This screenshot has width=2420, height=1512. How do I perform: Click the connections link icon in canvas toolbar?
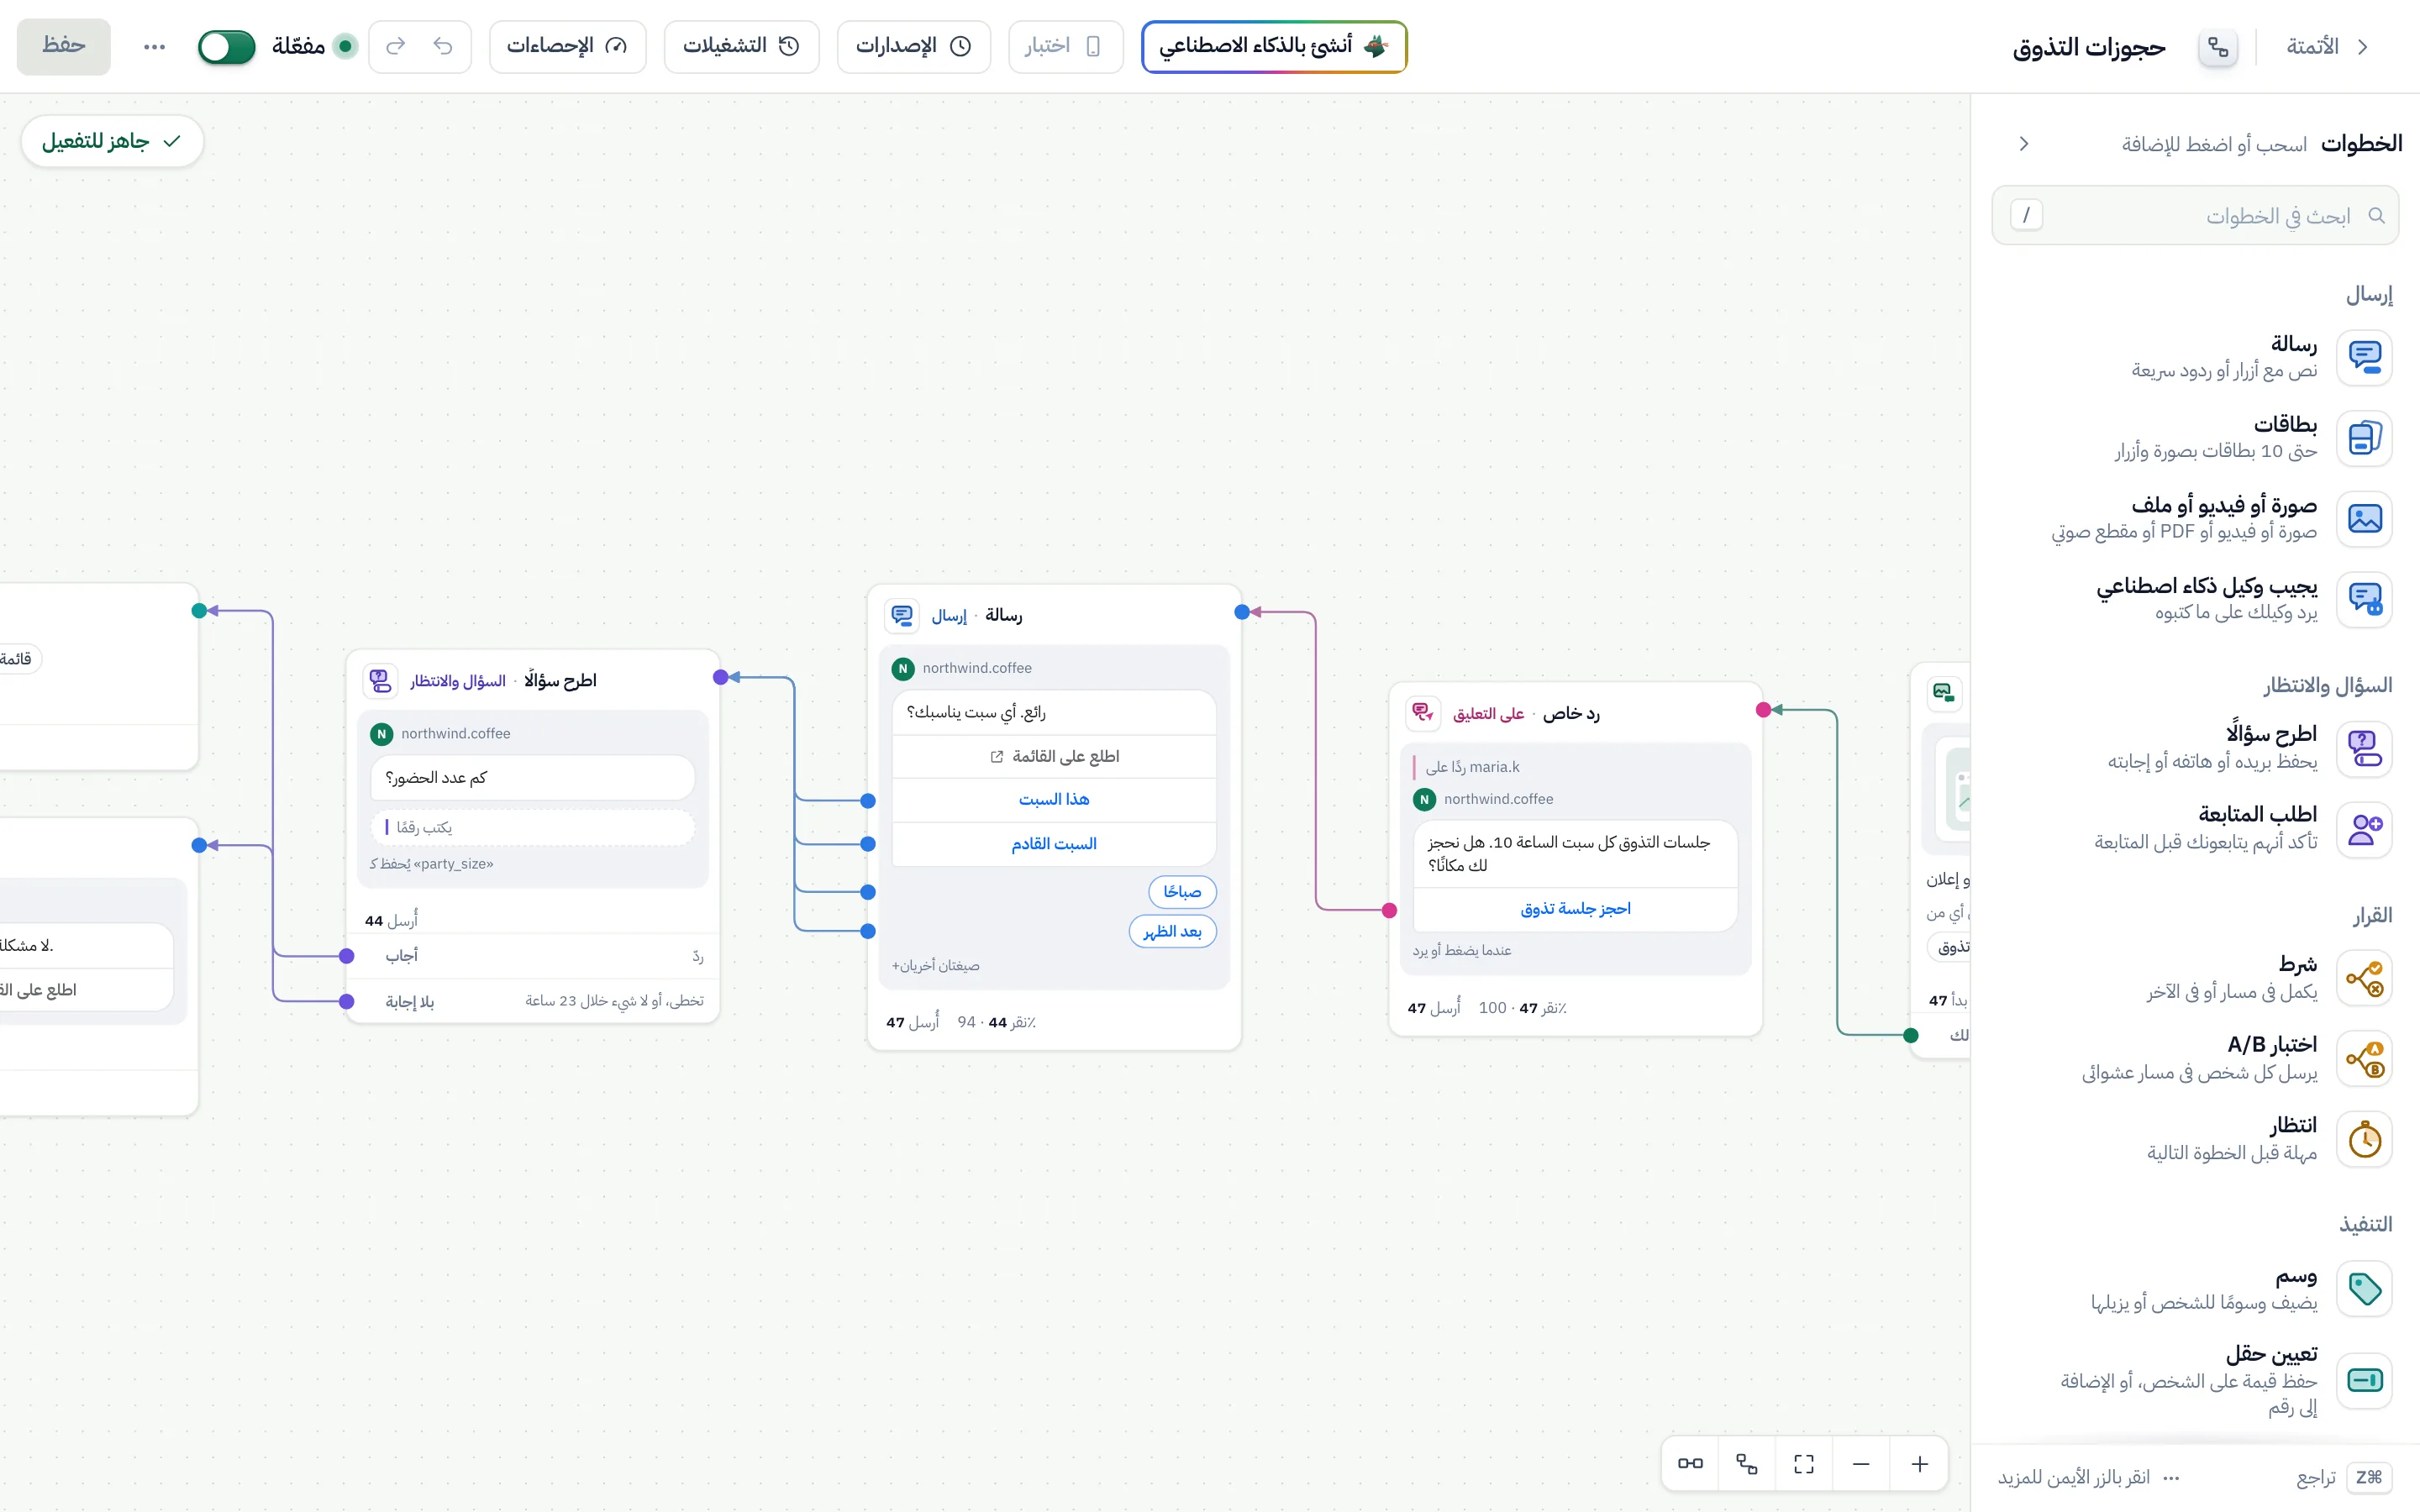pyautogui.click(x=1690, y=1464)
